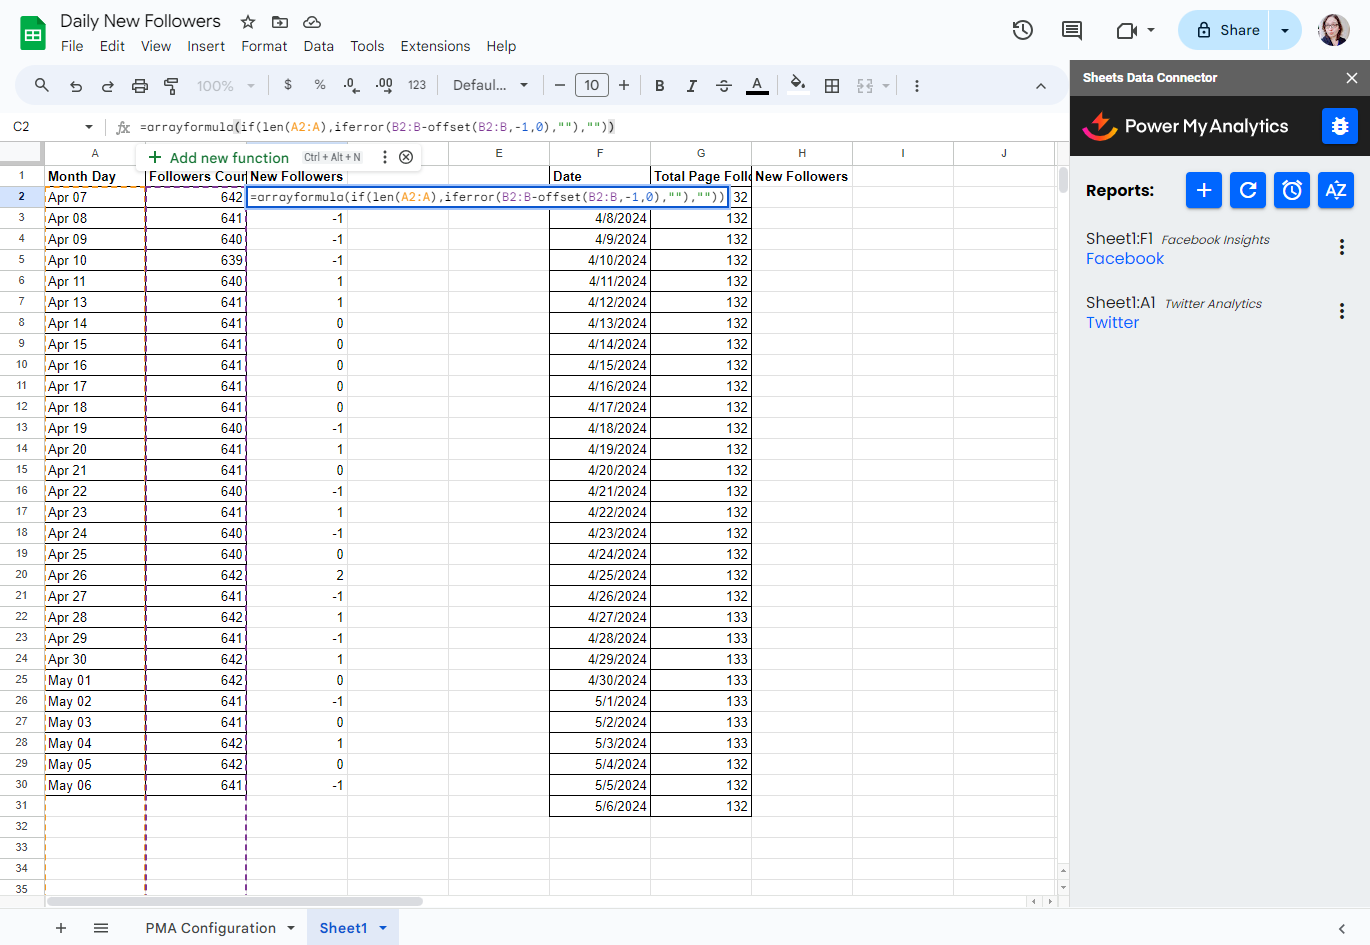
Task: Toggle bold formatting
Action: pos(659,86)
